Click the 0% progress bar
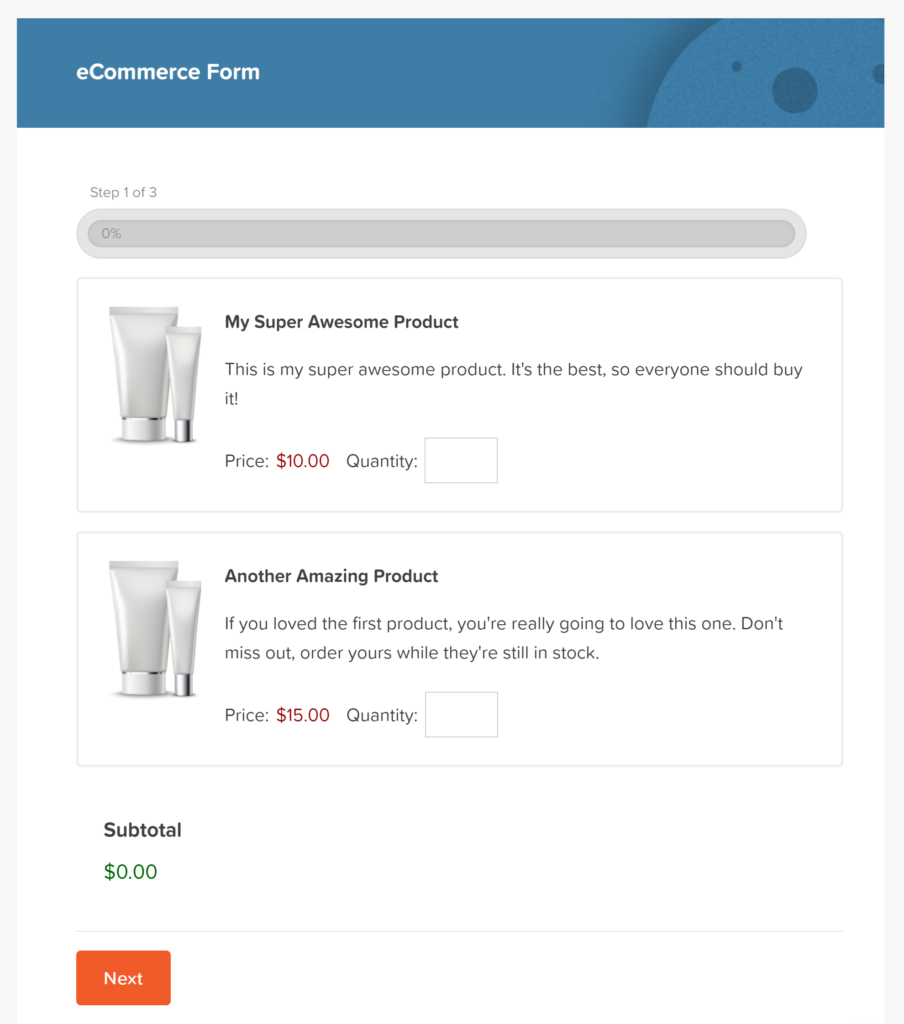 (440, 233)
